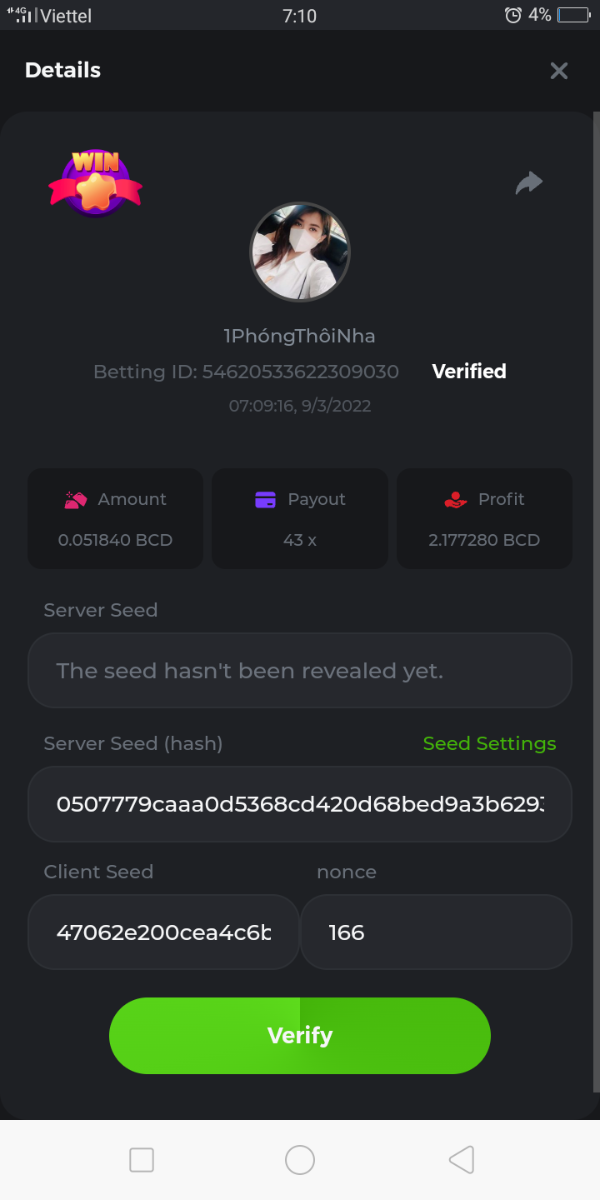Tap the share arrow icon

coord(529,182)
